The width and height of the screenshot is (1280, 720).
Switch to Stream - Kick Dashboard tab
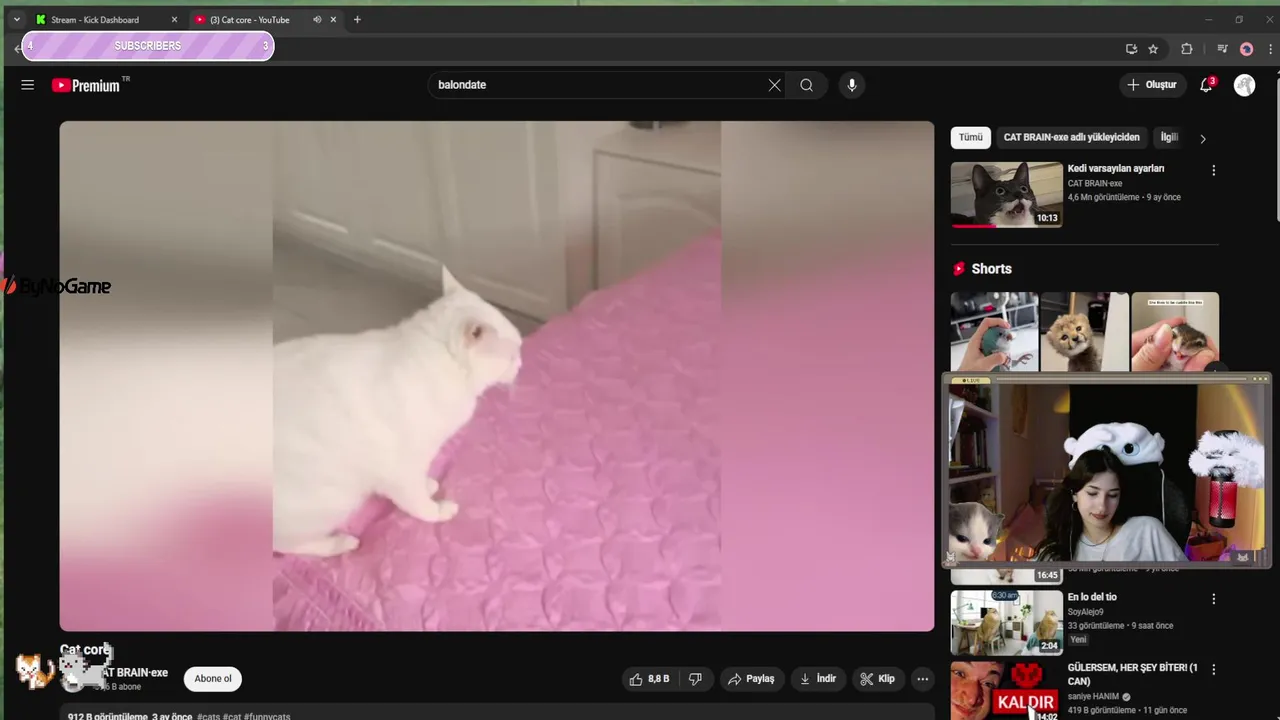105,19
